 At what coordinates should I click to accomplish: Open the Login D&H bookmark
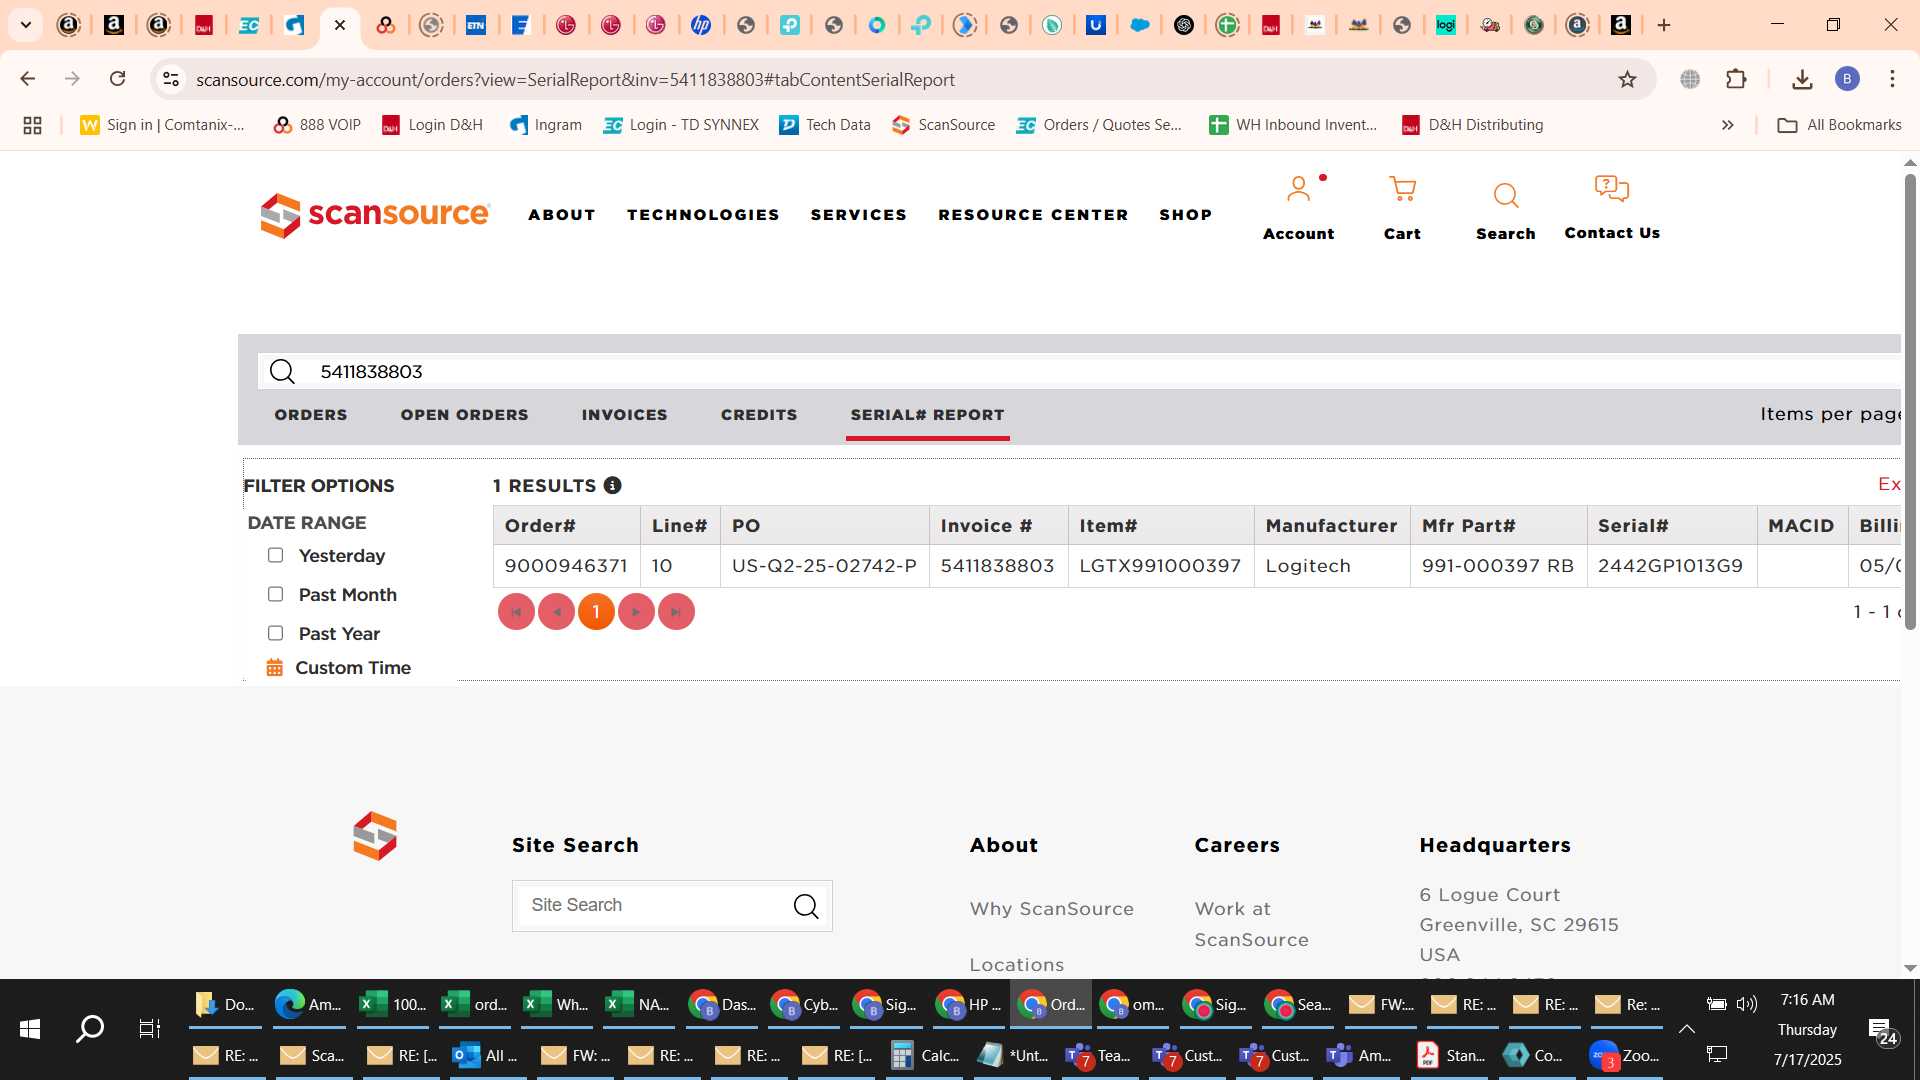432,125
